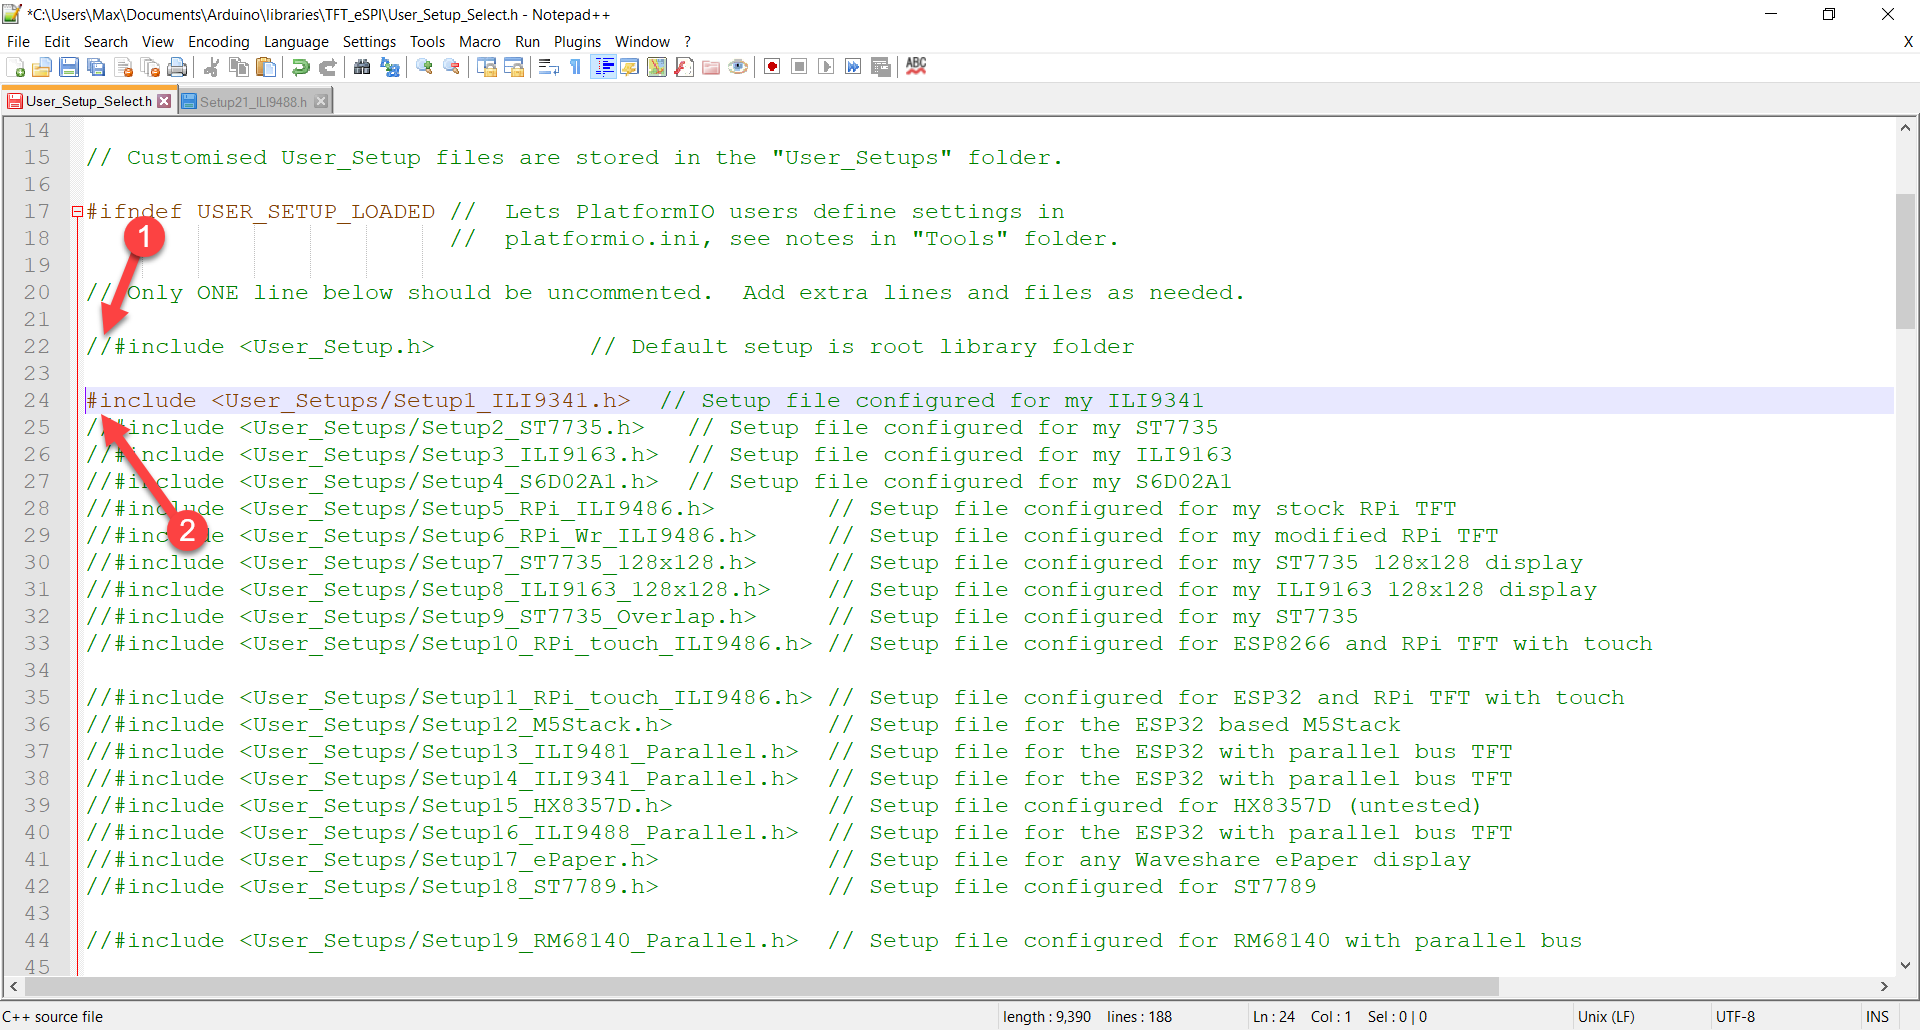Close the User_Setup_Select.h tab
This screenshot has width=1920, height=1030.
(164, 101)
